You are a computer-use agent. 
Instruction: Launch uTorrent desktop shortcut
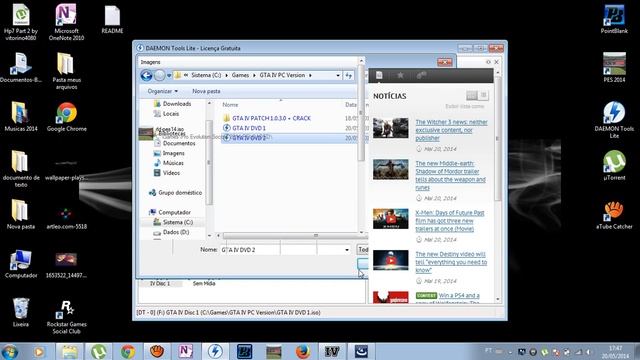click(614, 165)
